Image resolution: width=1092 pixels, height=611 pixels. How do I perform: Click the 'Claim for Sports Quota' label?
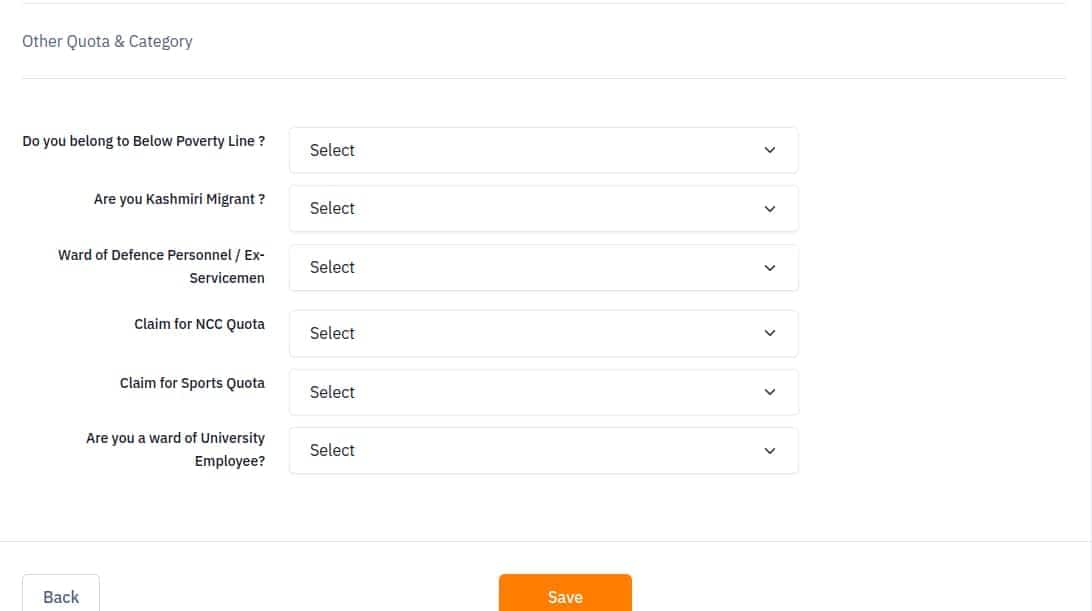192,383
